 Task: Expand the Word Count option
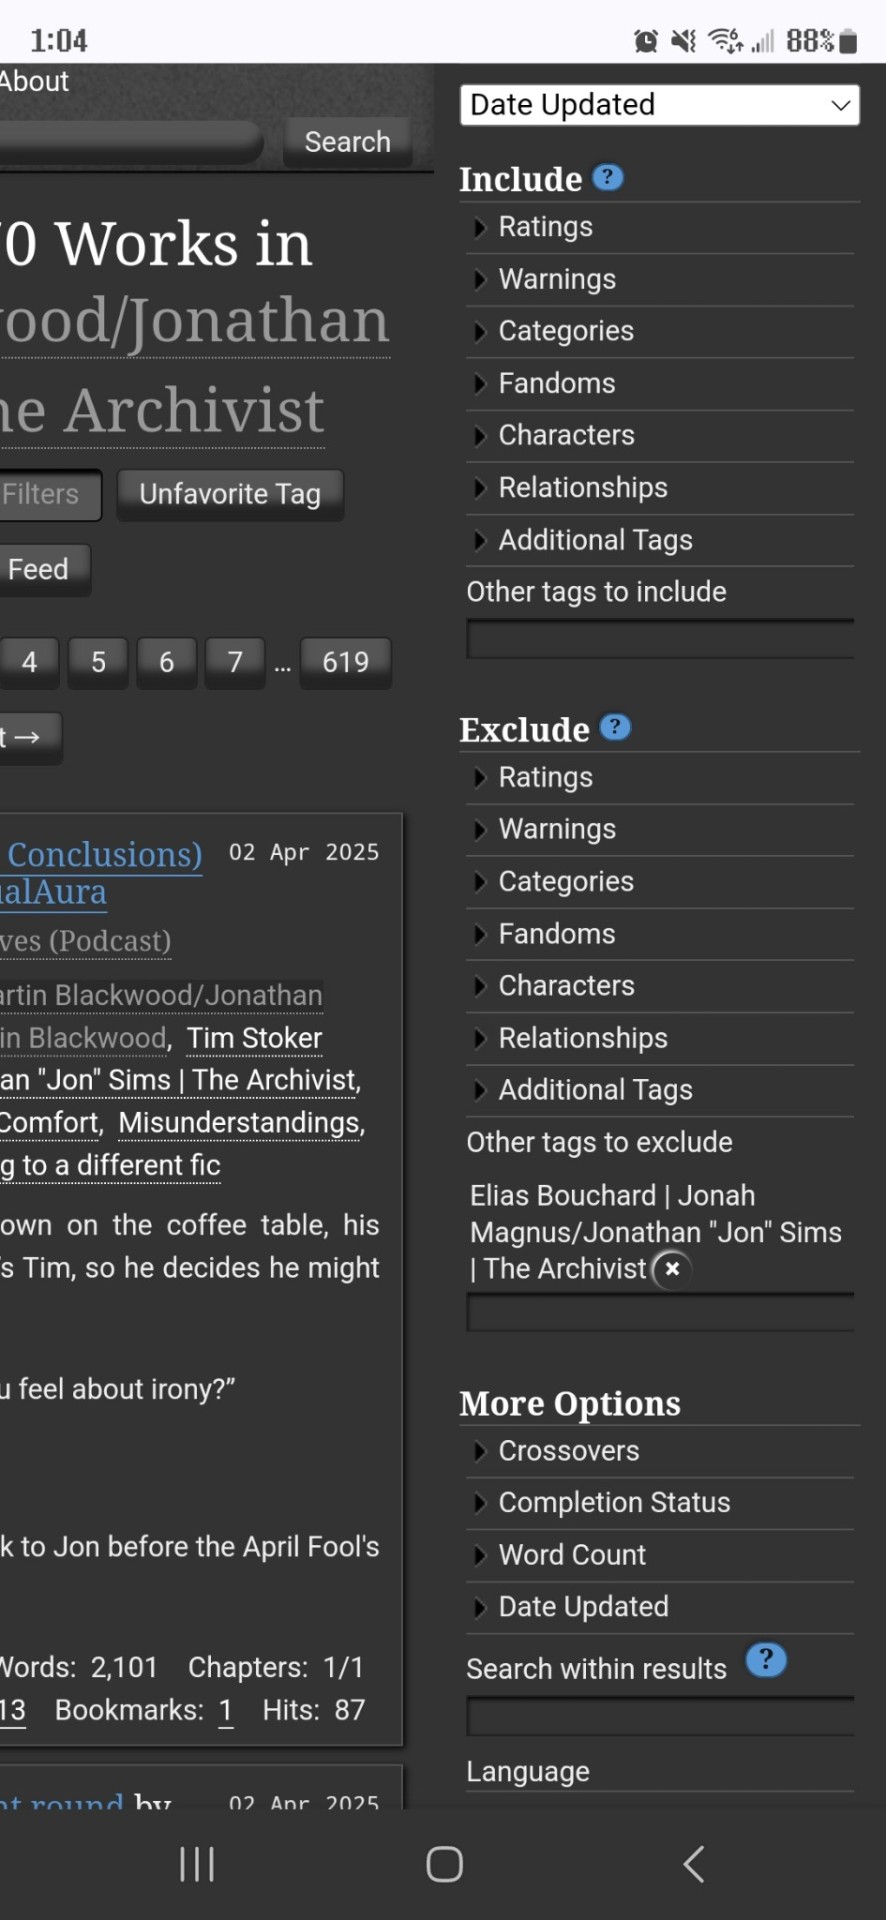tap(660, 1555)
